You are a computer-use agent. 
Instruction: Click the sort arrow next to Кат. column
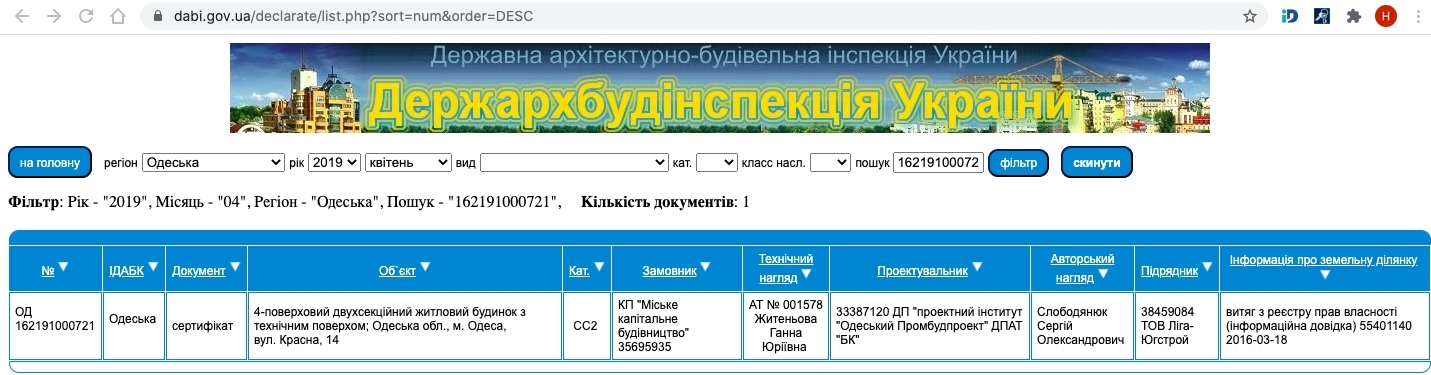coord(599,267)
